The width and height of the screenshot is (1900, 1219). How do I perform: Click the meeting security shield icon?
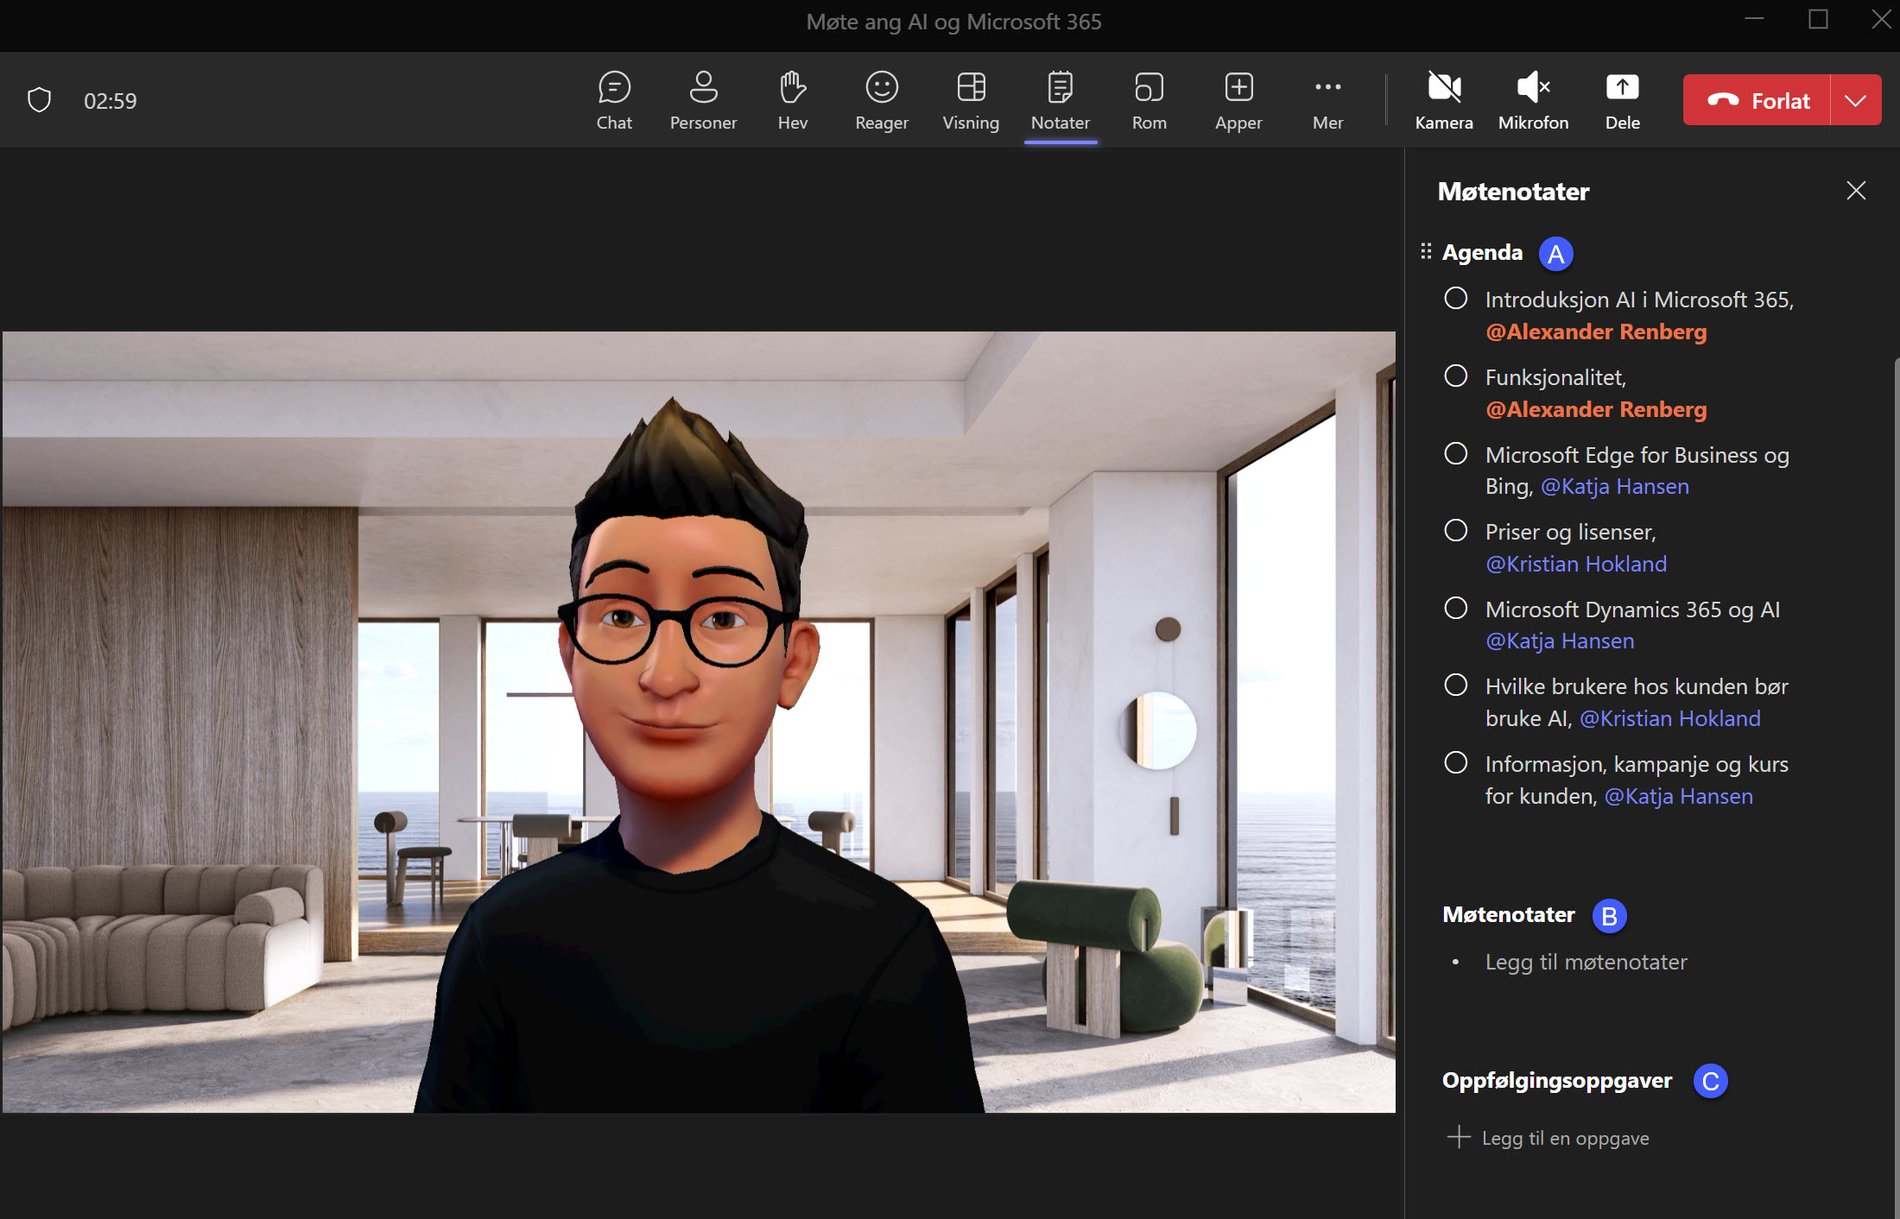(41, 99)
